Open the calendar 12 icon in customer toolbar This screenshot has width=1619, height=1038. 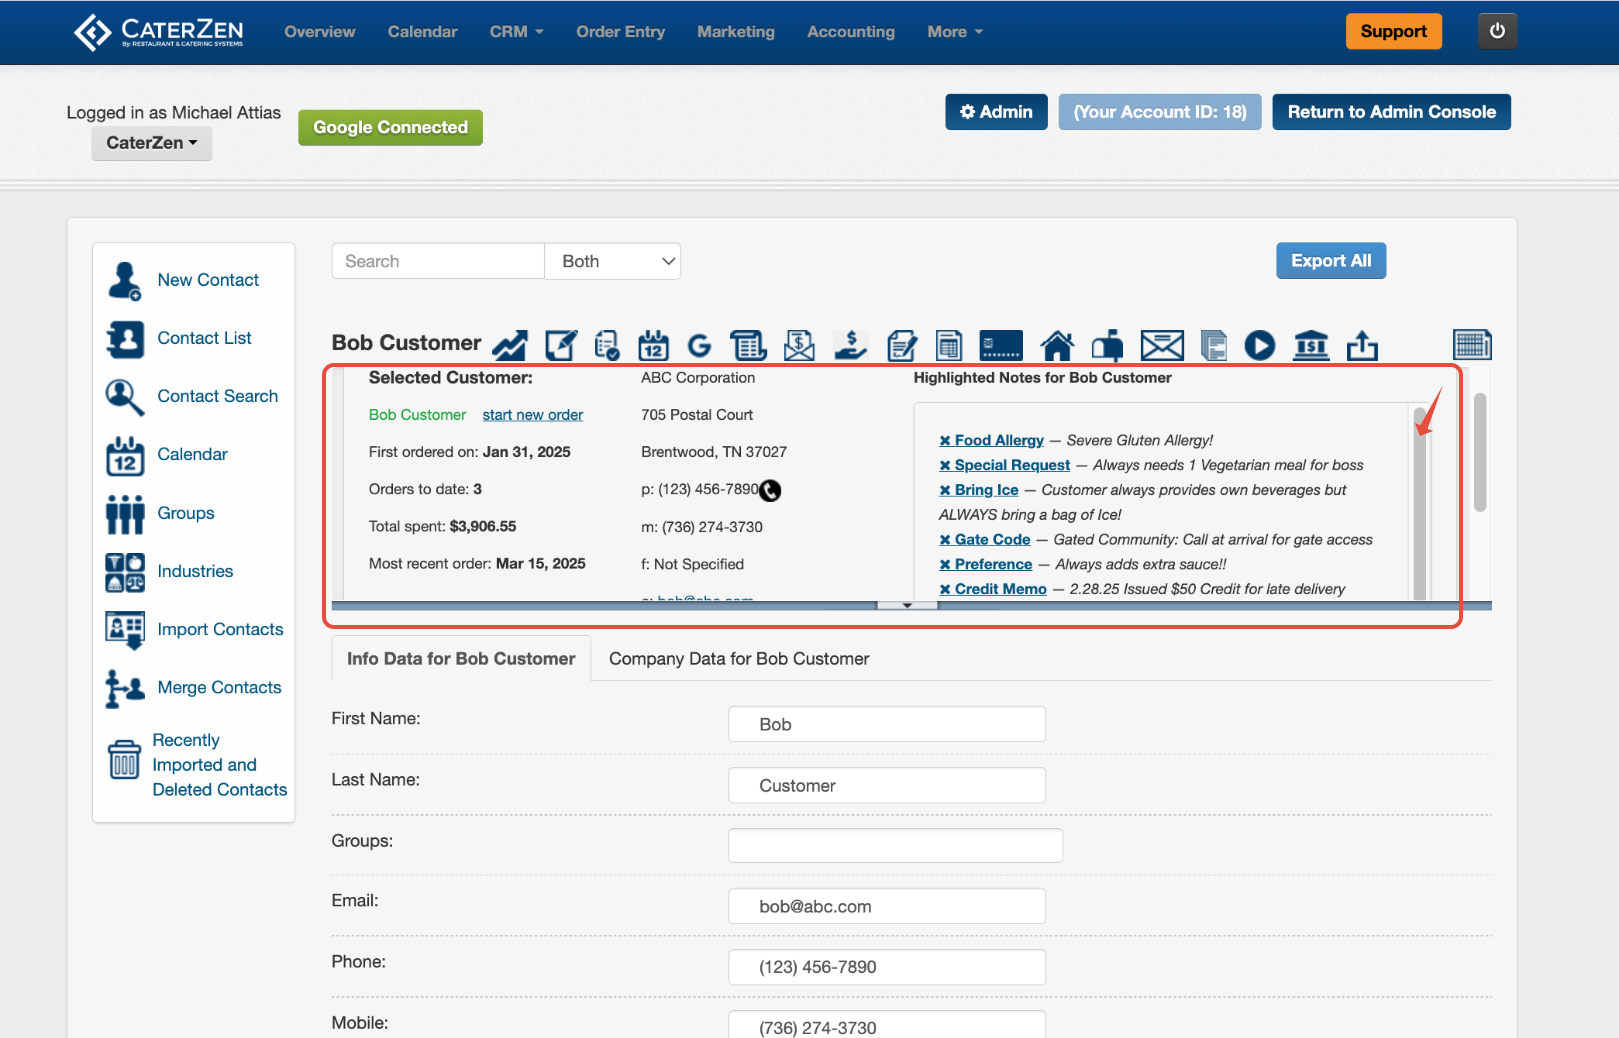point(653,345)
